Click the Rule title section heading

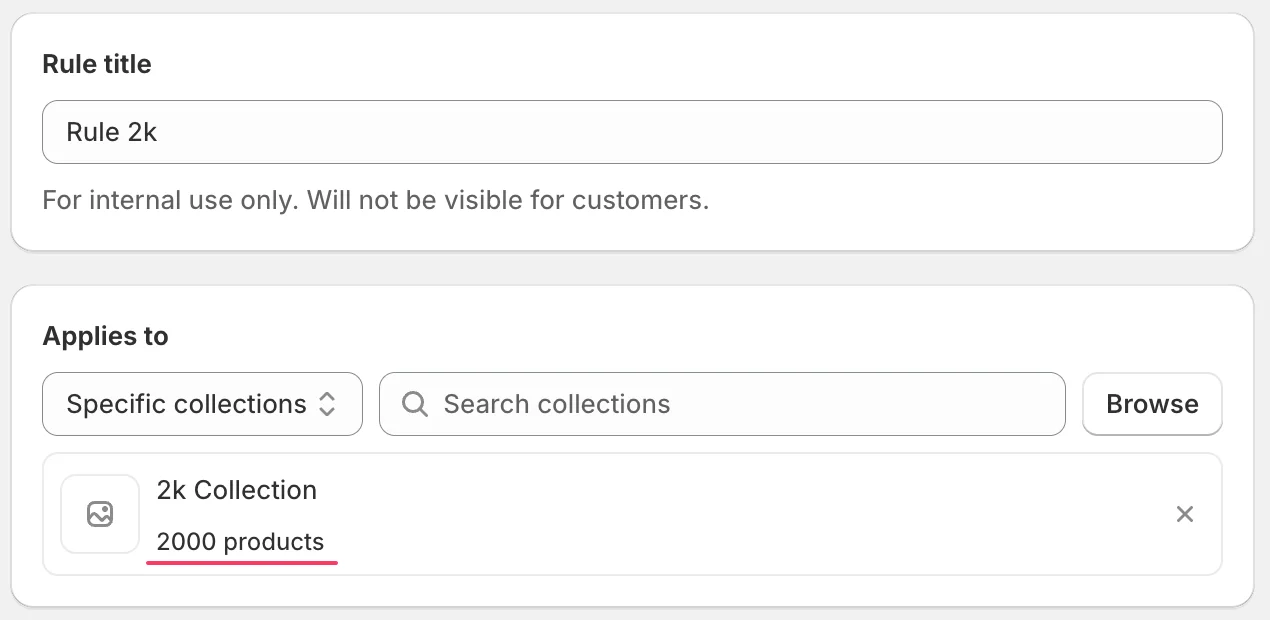96,64
